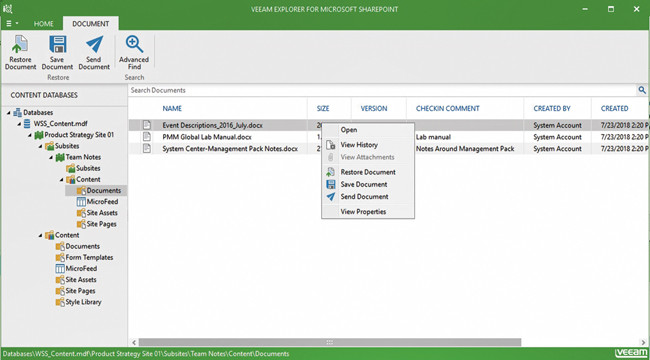Click the file icon of System Center-Management Pack Notes.docx
The width and height of the screenshot is (650, 360).
147,148
